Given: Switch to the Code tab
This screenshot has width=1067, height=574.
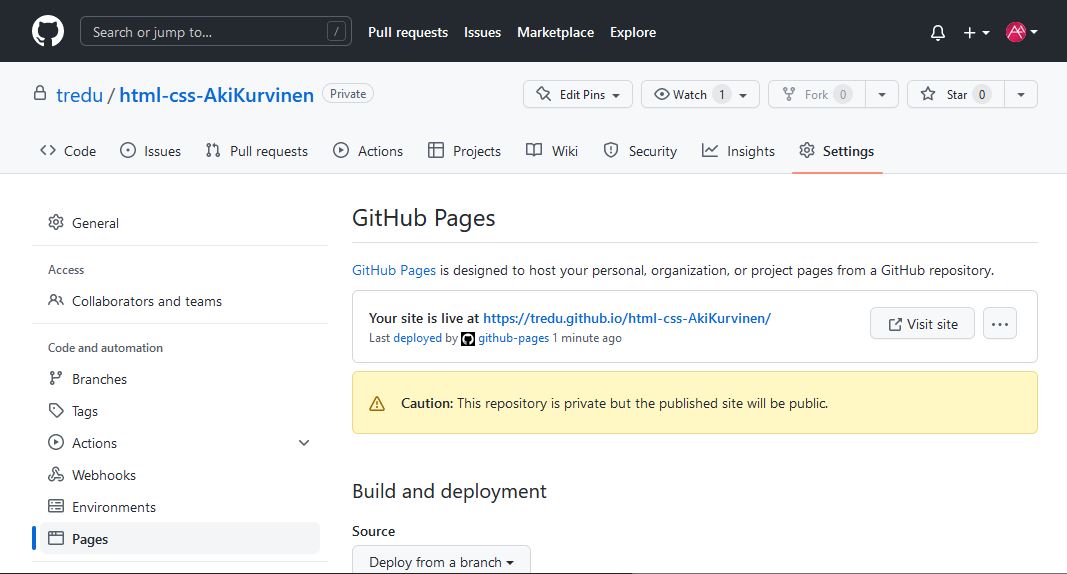Looking at the screenshot, I should 68,151.
